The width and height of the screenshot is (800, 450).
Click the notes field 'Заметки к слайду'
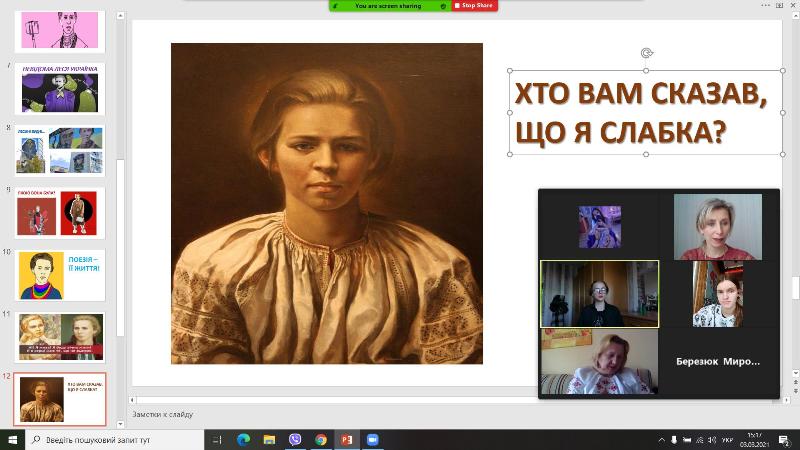(162, 414)
